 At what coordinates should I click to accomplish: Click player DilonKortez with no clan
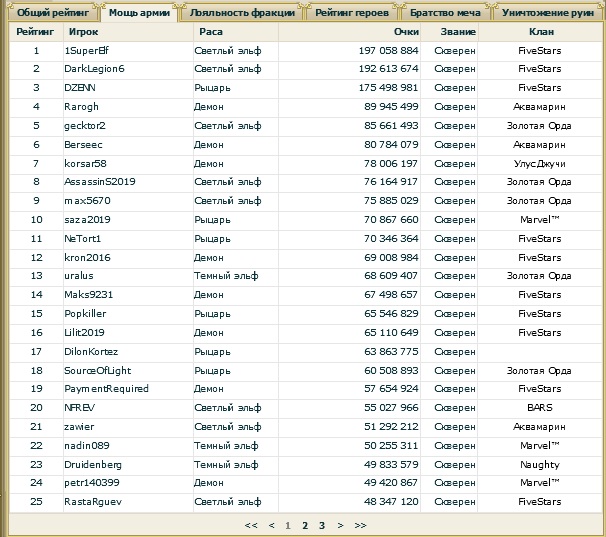pyautogui.click(x=91, y=351)
